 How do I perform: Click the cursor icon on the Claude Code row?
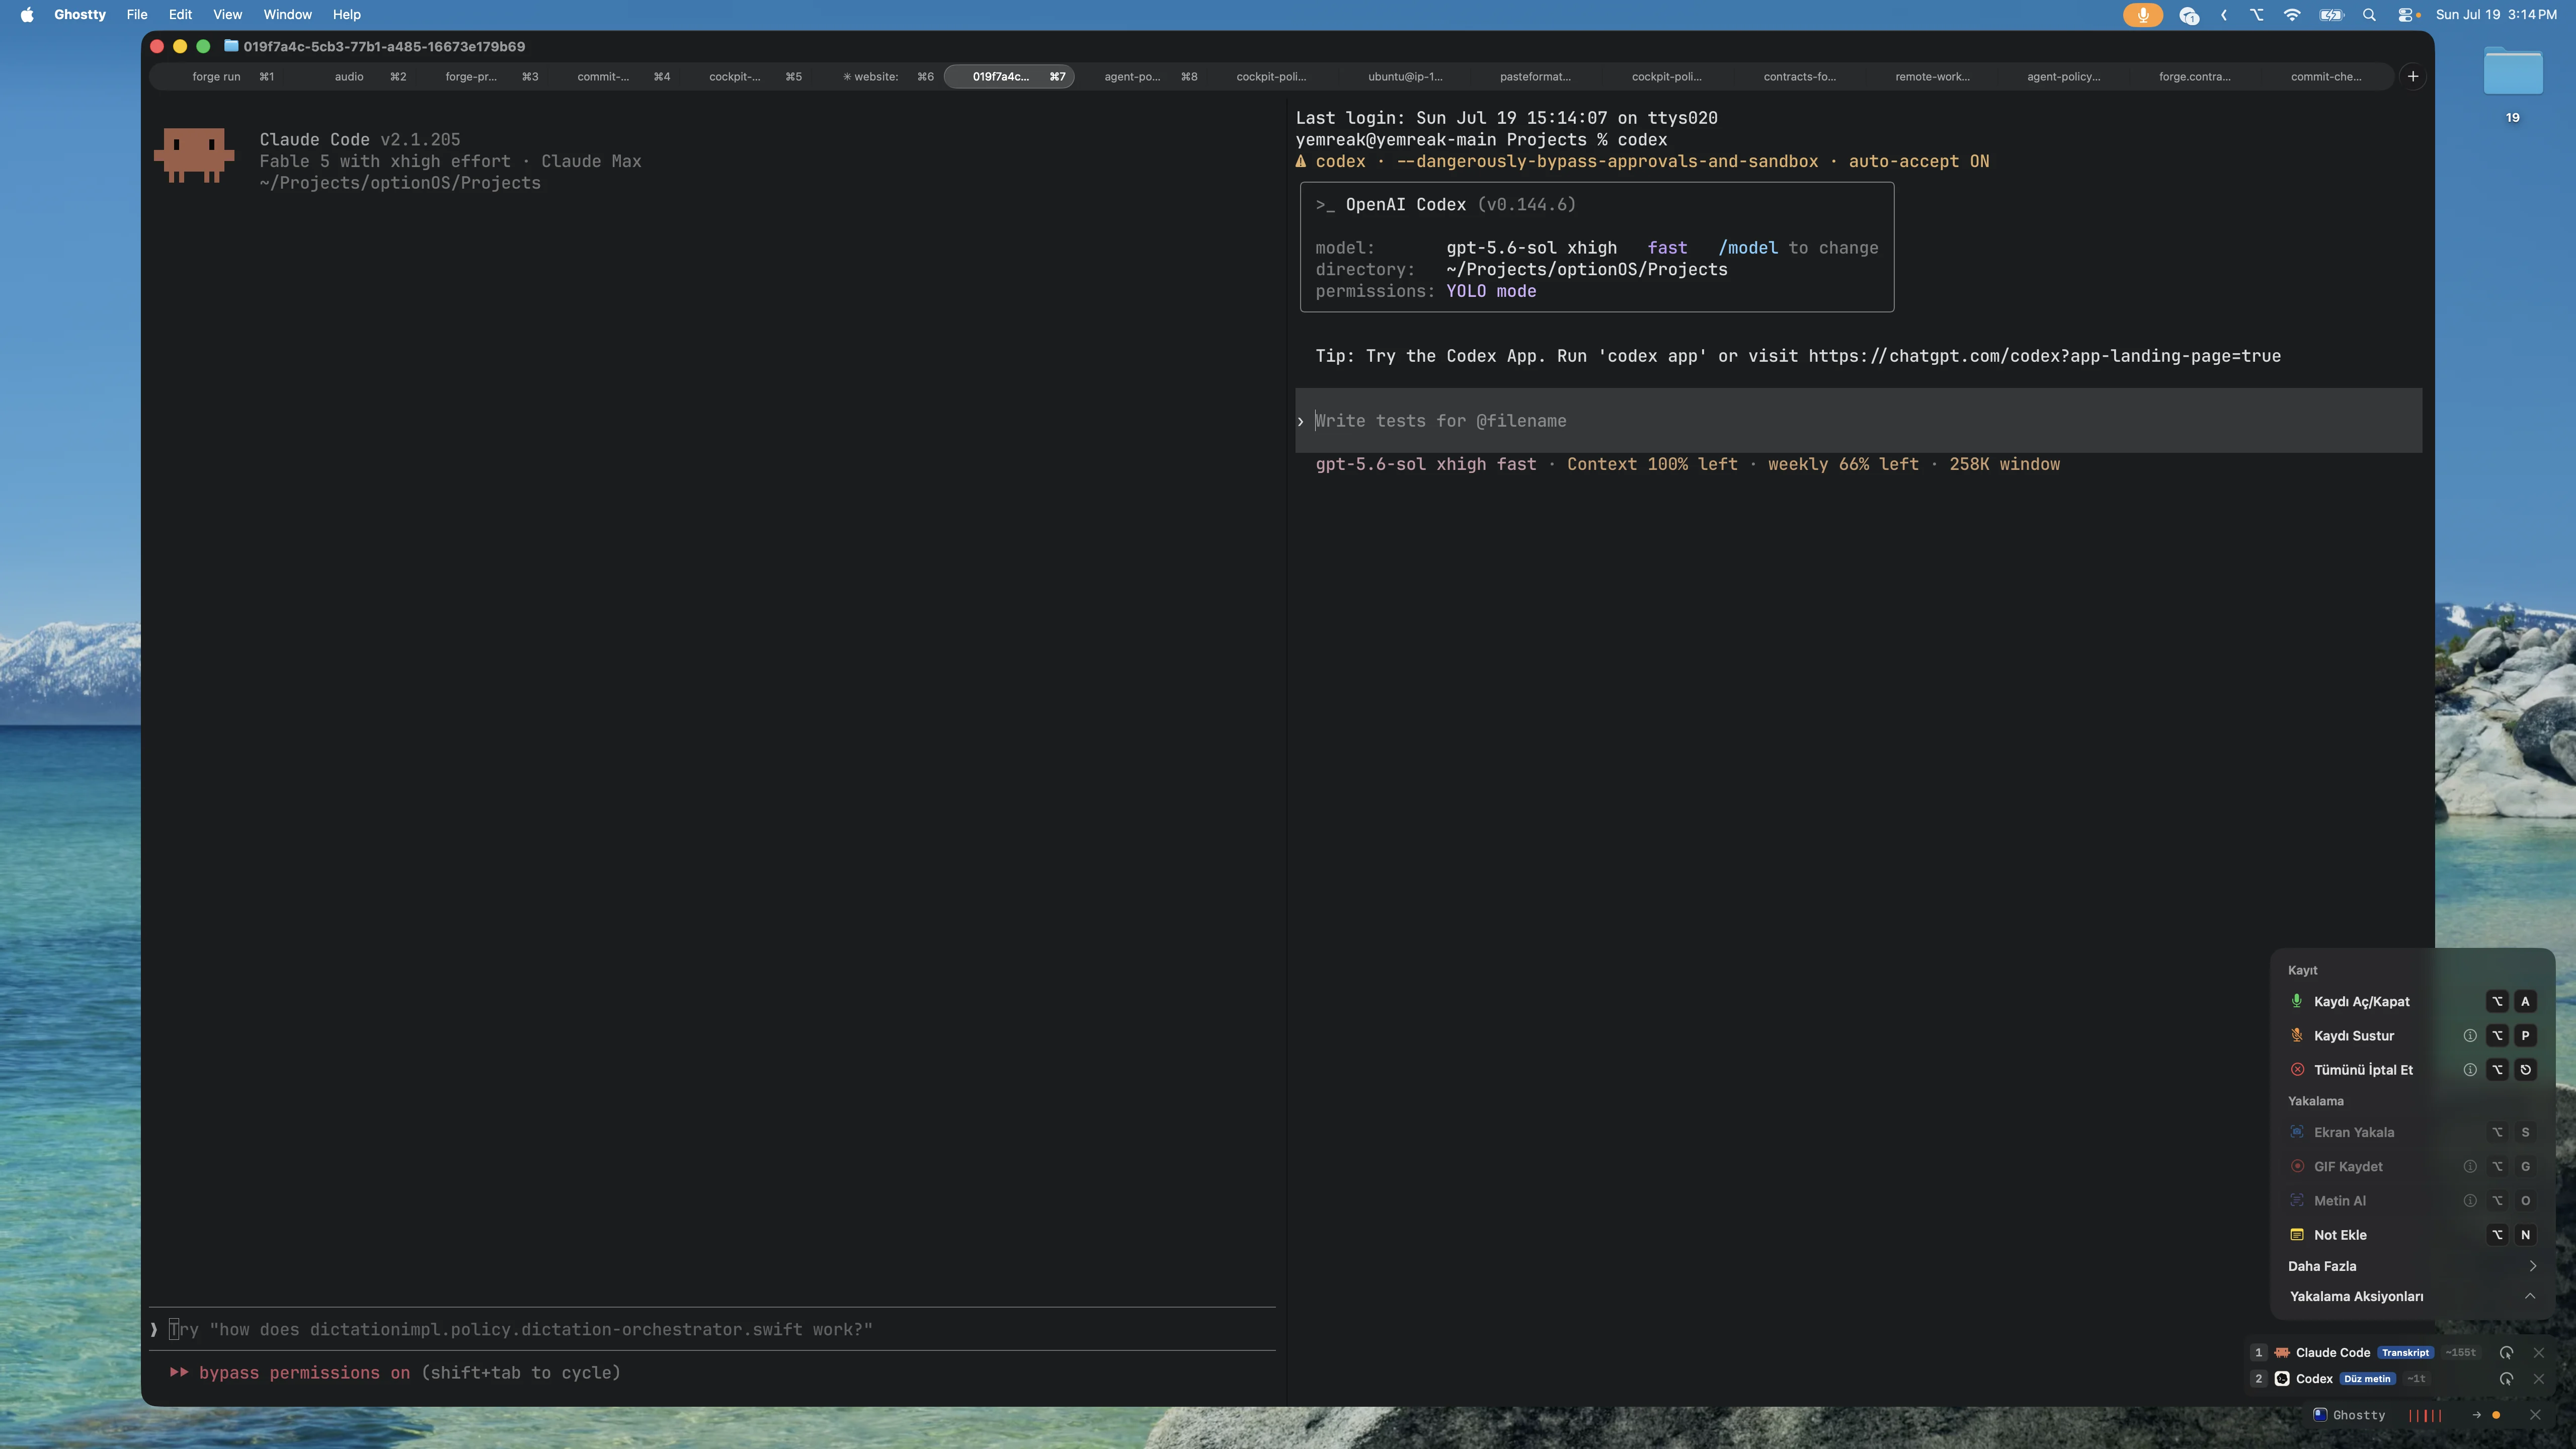[2506, 1352]
